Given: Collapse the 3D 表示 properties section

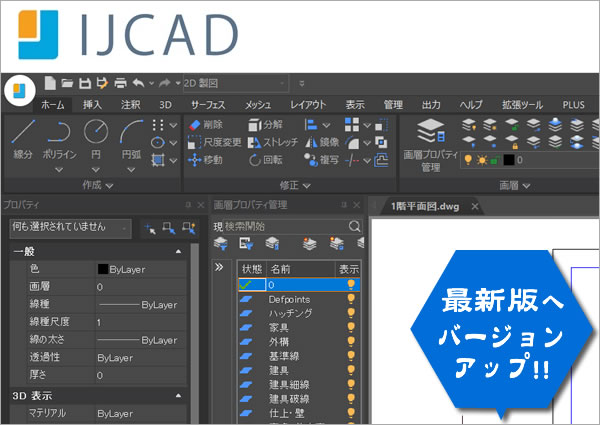Looking at the screenshot, I should click(x=178, y=395).
